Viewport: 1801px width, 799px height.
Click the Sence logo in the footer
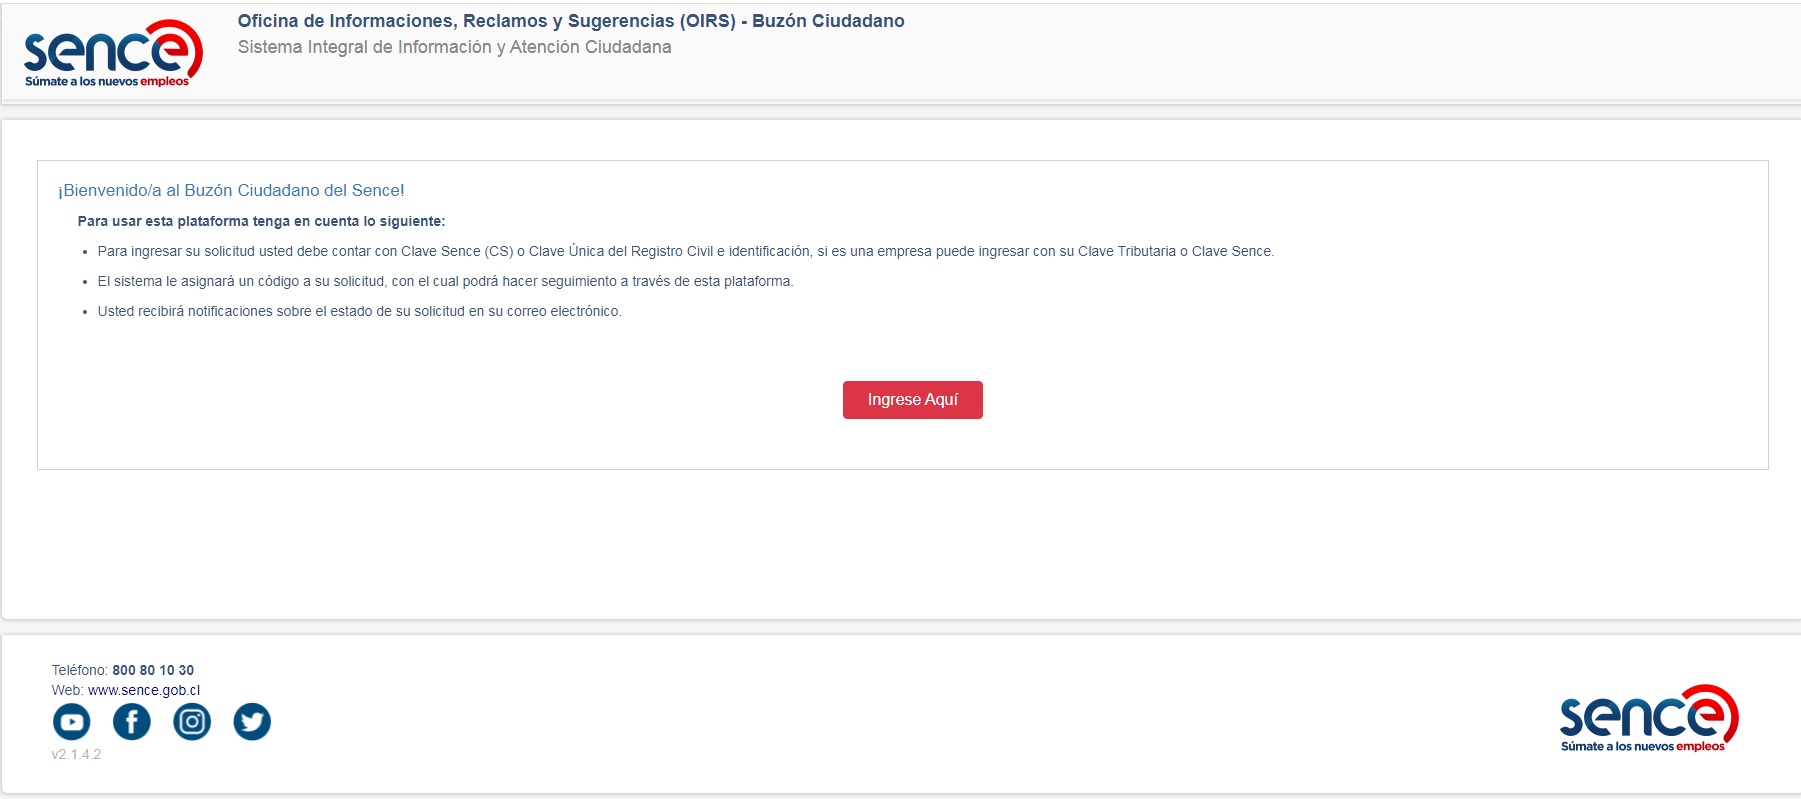(x=1647, y=715)
